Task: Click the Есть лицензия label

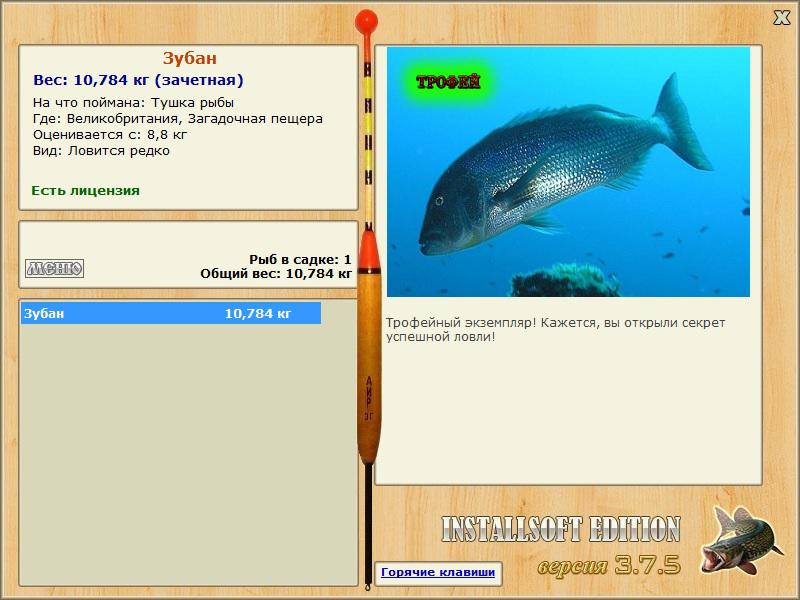Action: point(86,191)
